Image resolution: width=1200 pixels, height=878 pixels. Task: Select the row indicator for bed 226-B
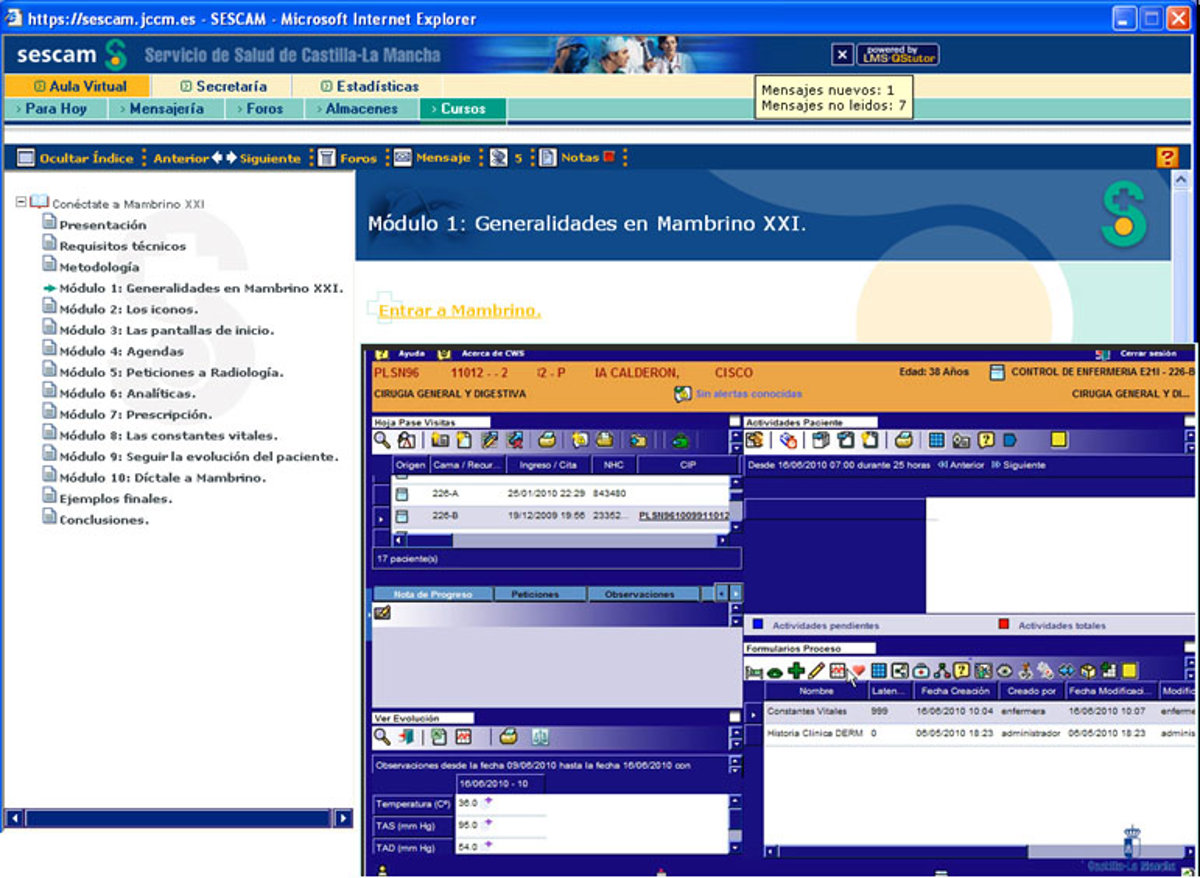point(380,517)
